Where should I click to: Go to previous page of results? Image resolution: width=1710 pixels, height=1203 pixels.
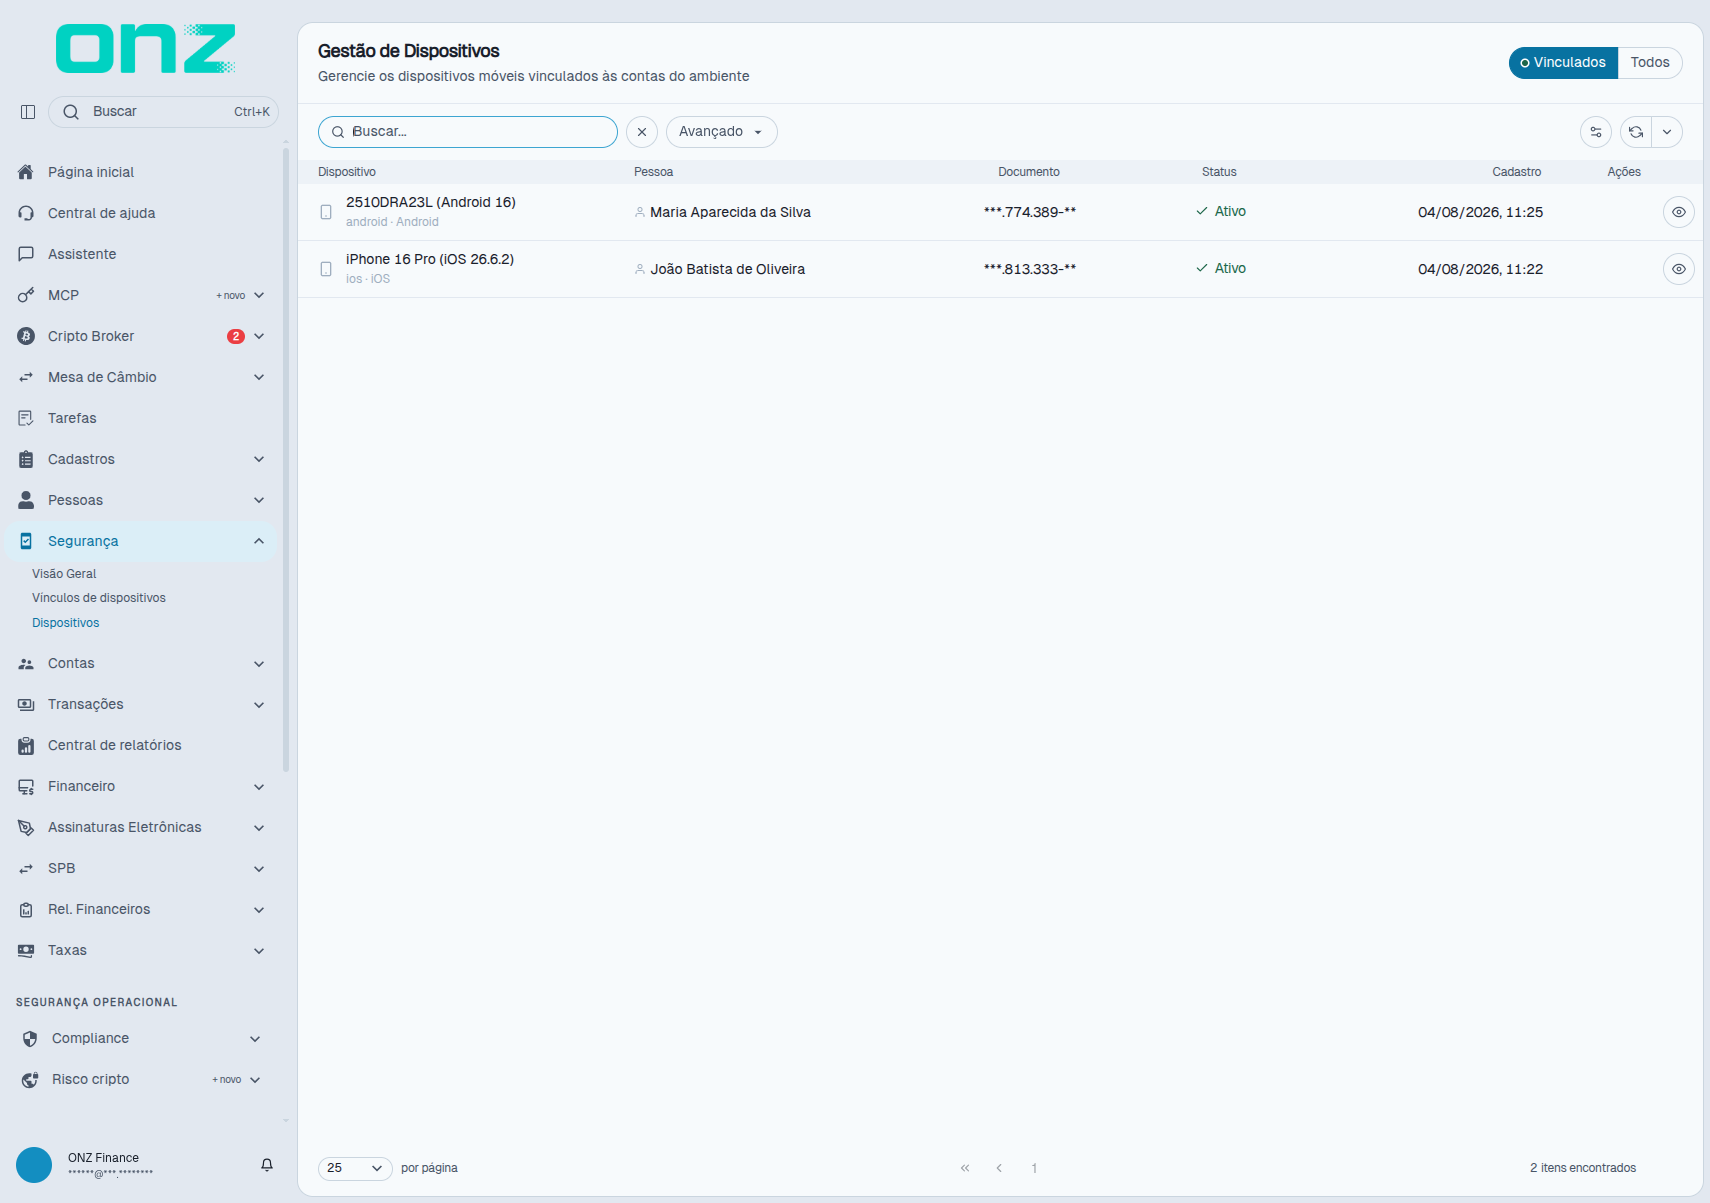[x=999, y=1168]
